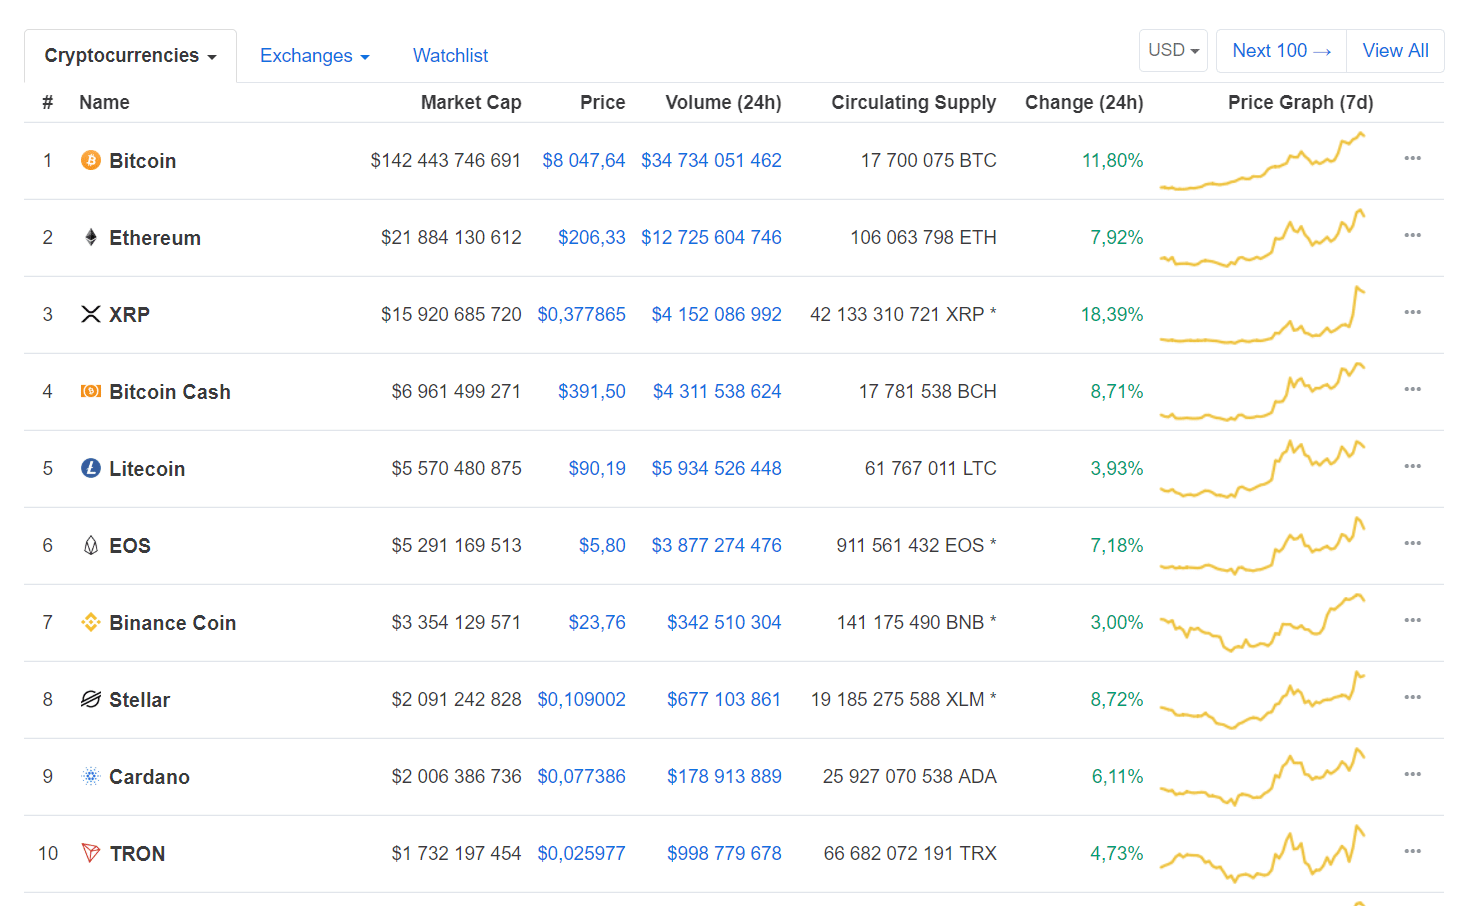Click the TRON red logo icon
This screenshot has height=906, width=1470.
pos(90,854)
